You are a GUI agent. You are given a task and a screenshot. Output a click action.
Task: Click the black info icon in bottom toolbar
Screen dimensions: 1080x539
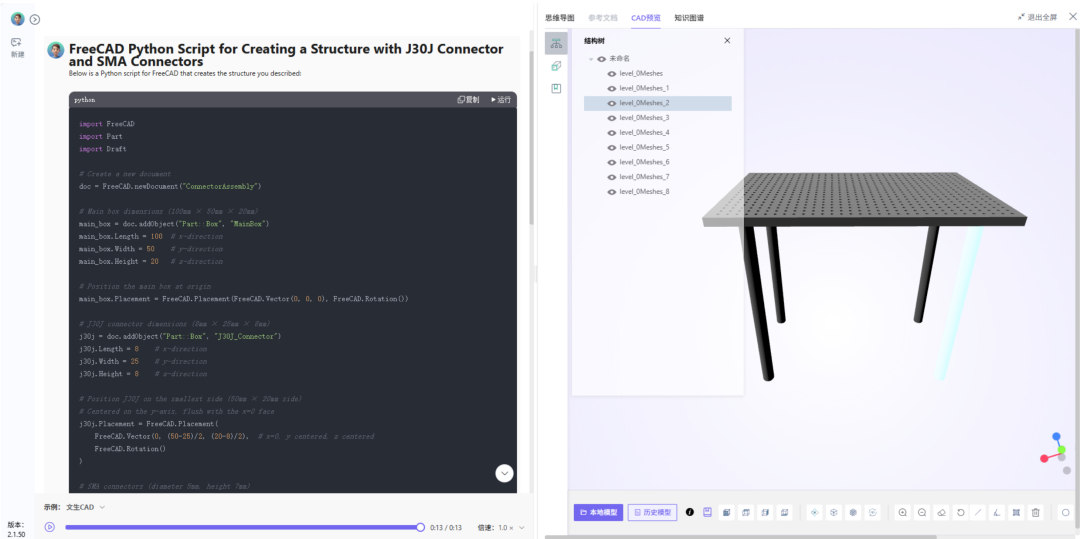(x=689, y=512)
